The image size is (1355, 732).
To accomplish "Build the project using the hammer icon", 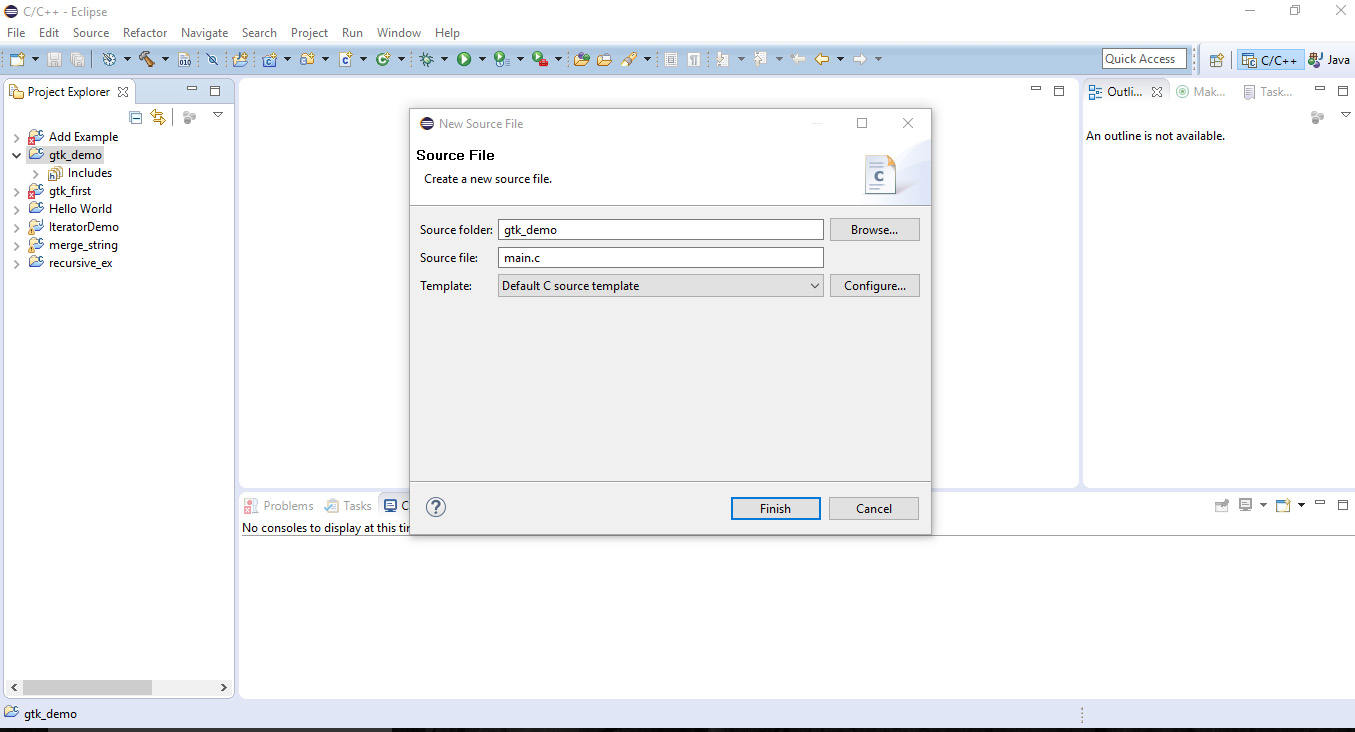I will [148, 59].
